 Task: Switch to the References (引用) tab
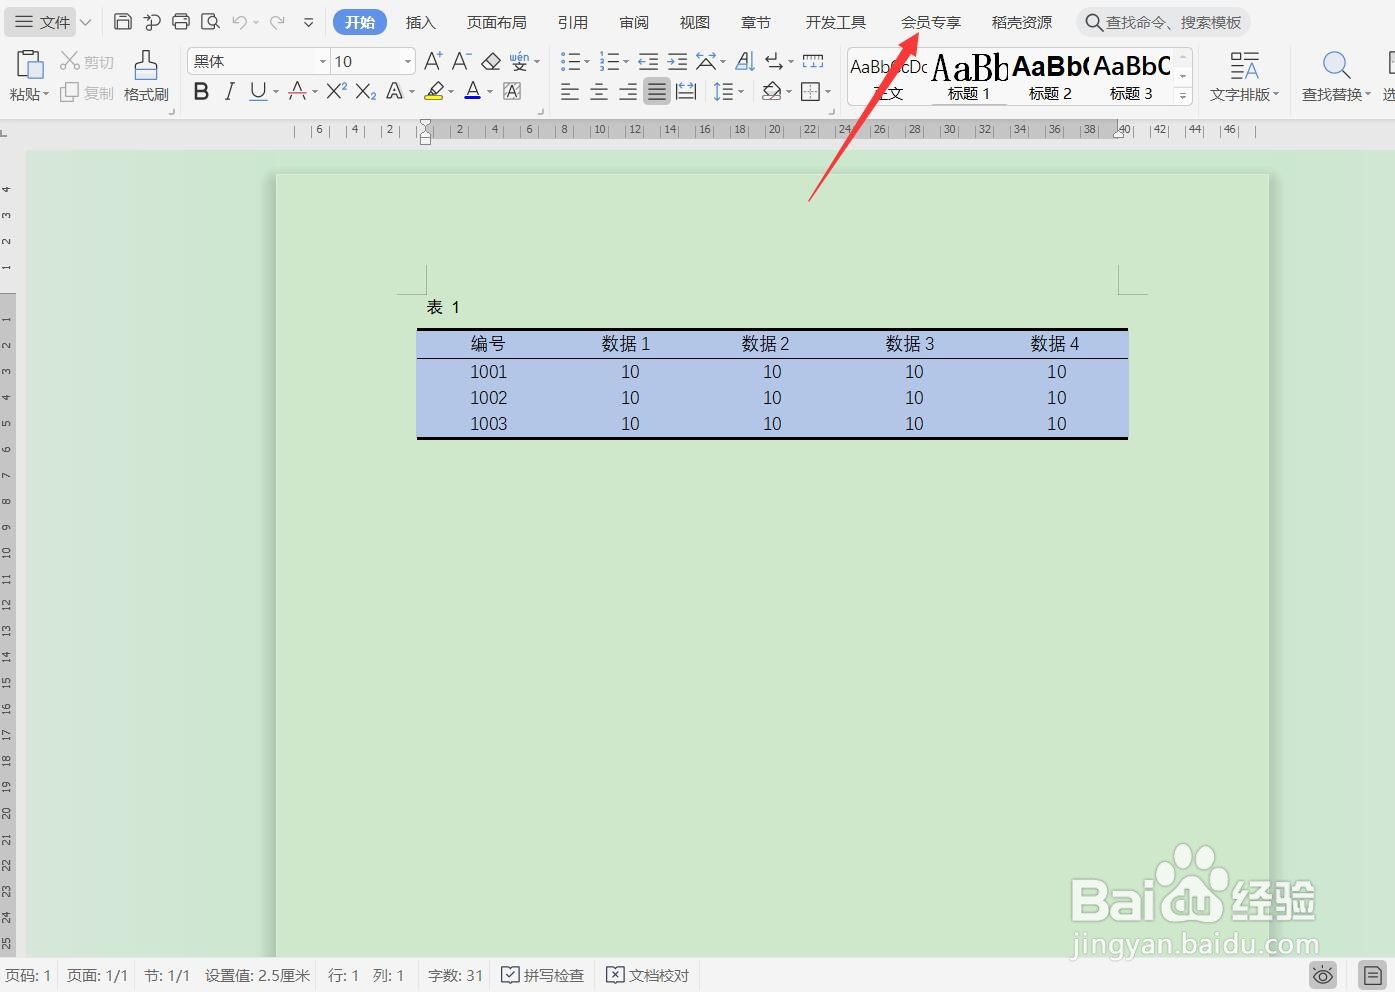tap(573, 22)
